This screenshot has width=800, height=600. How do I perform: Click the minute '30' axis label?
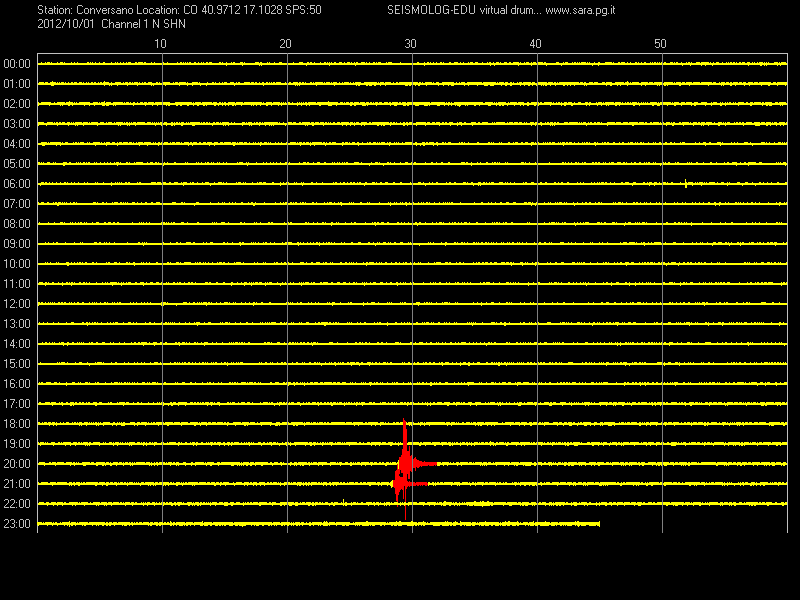(x=410, y=44)
